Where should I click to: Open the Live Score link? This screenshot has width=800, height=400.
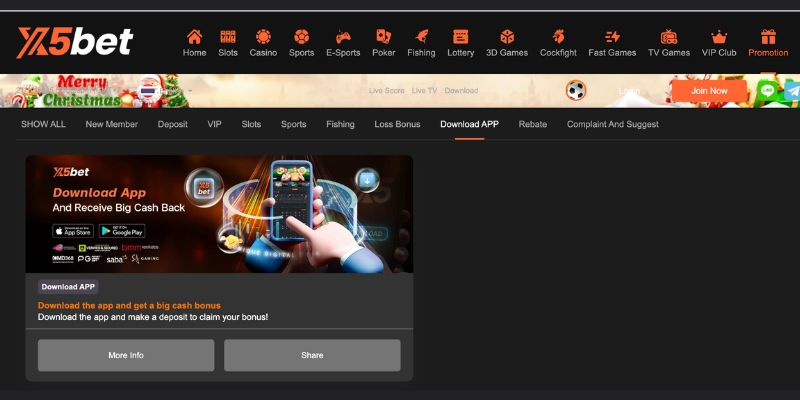386,91
